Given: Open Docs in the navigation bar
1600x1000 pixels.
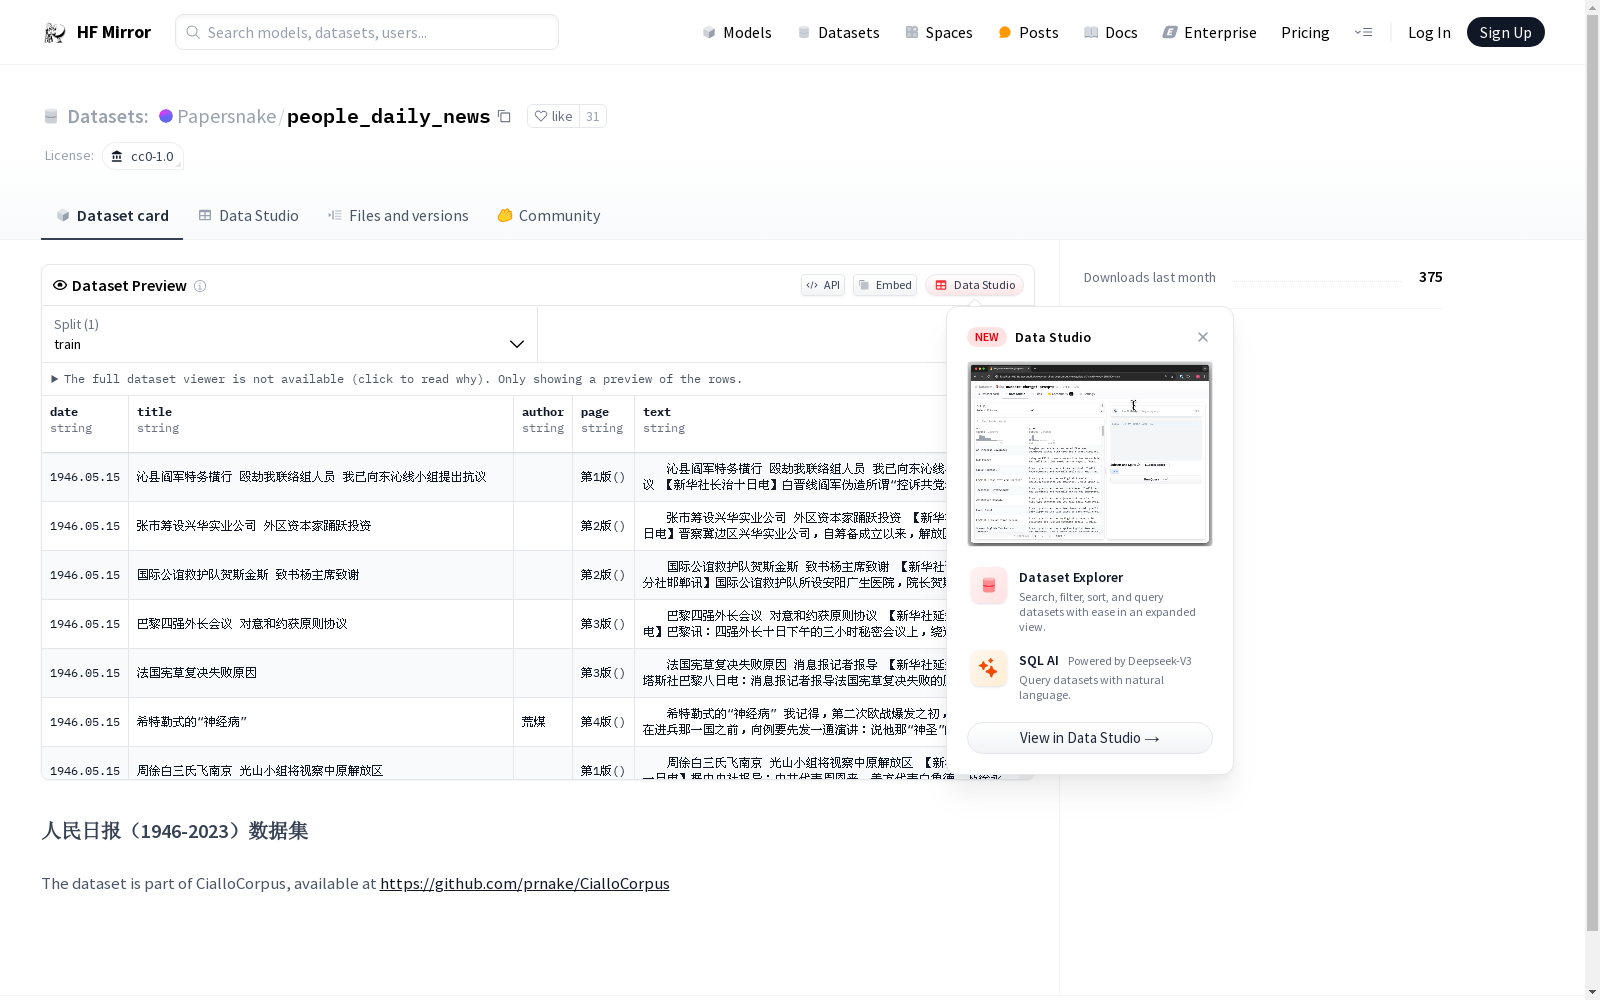Looking at the screenshot, I should coord(1111,32).
